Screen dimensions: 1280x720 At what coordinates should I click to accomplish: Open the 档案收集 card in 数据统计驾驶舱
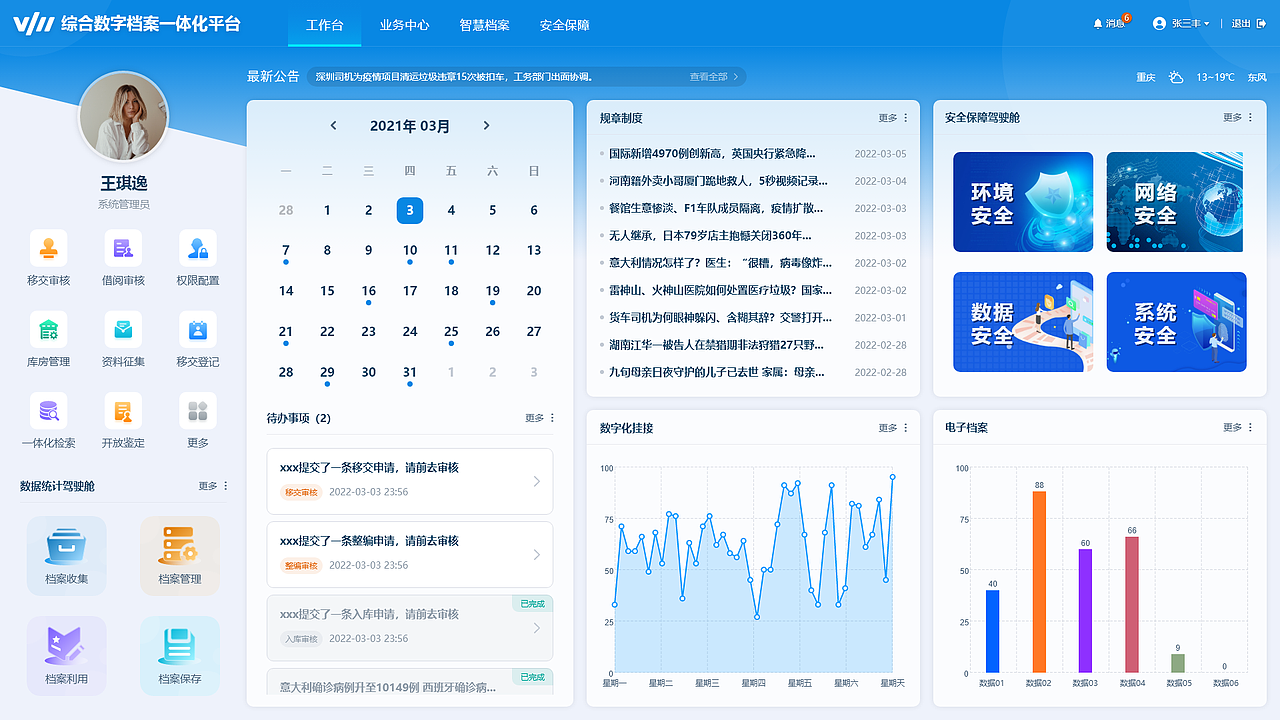click(x=66, y=555)
